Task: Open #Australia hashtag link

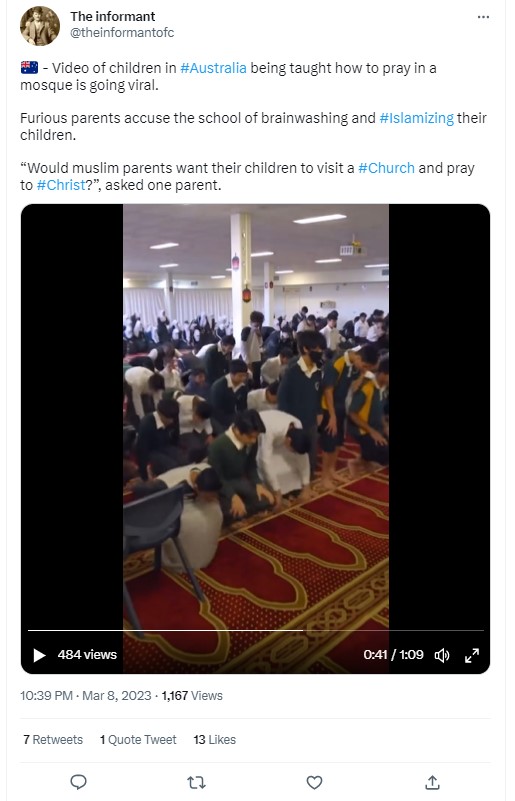Action: pyautogui.click(x=213, y=68)
